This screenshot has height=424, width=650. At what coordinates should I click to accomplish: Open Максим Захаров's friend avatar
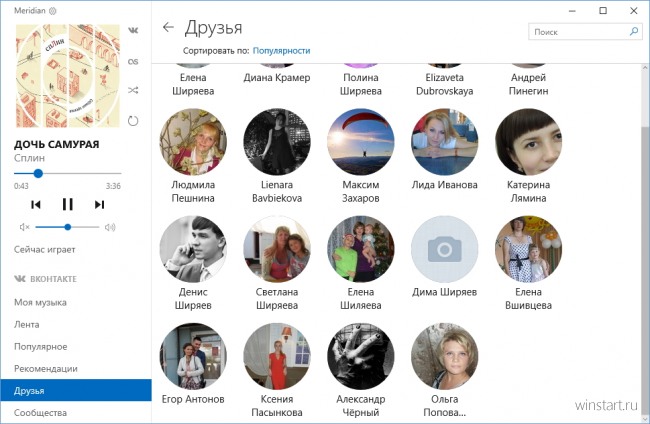pyautogui.click(x=361, y=142)
